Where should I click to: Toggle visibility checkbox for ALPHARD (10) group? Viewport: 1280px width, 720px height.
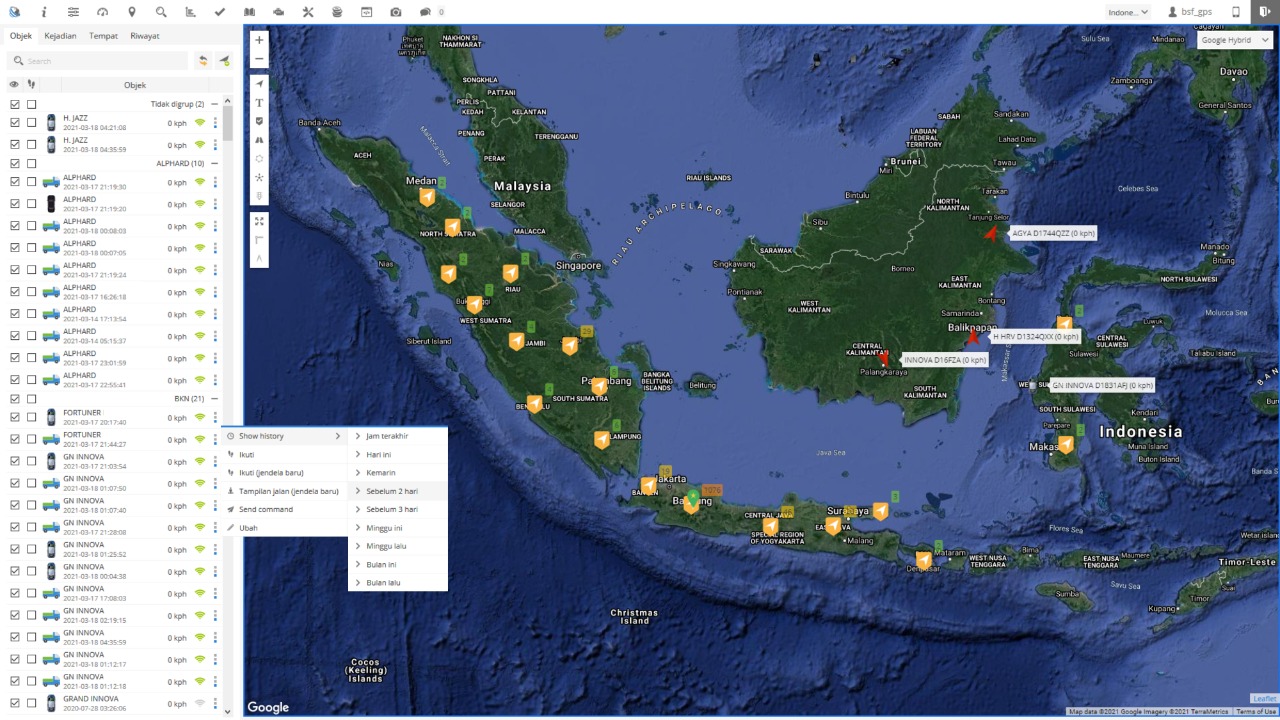click(15, 163)
